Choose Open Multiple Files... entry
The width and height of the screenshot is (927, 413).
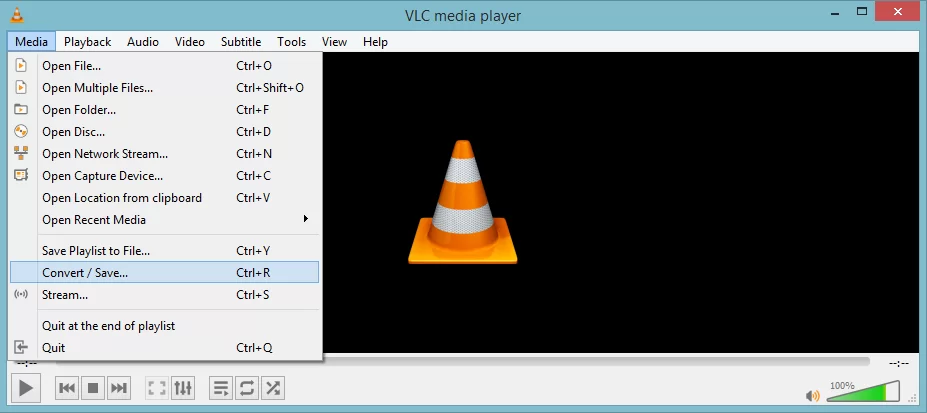pyautogui.click(x=165, y=87)
